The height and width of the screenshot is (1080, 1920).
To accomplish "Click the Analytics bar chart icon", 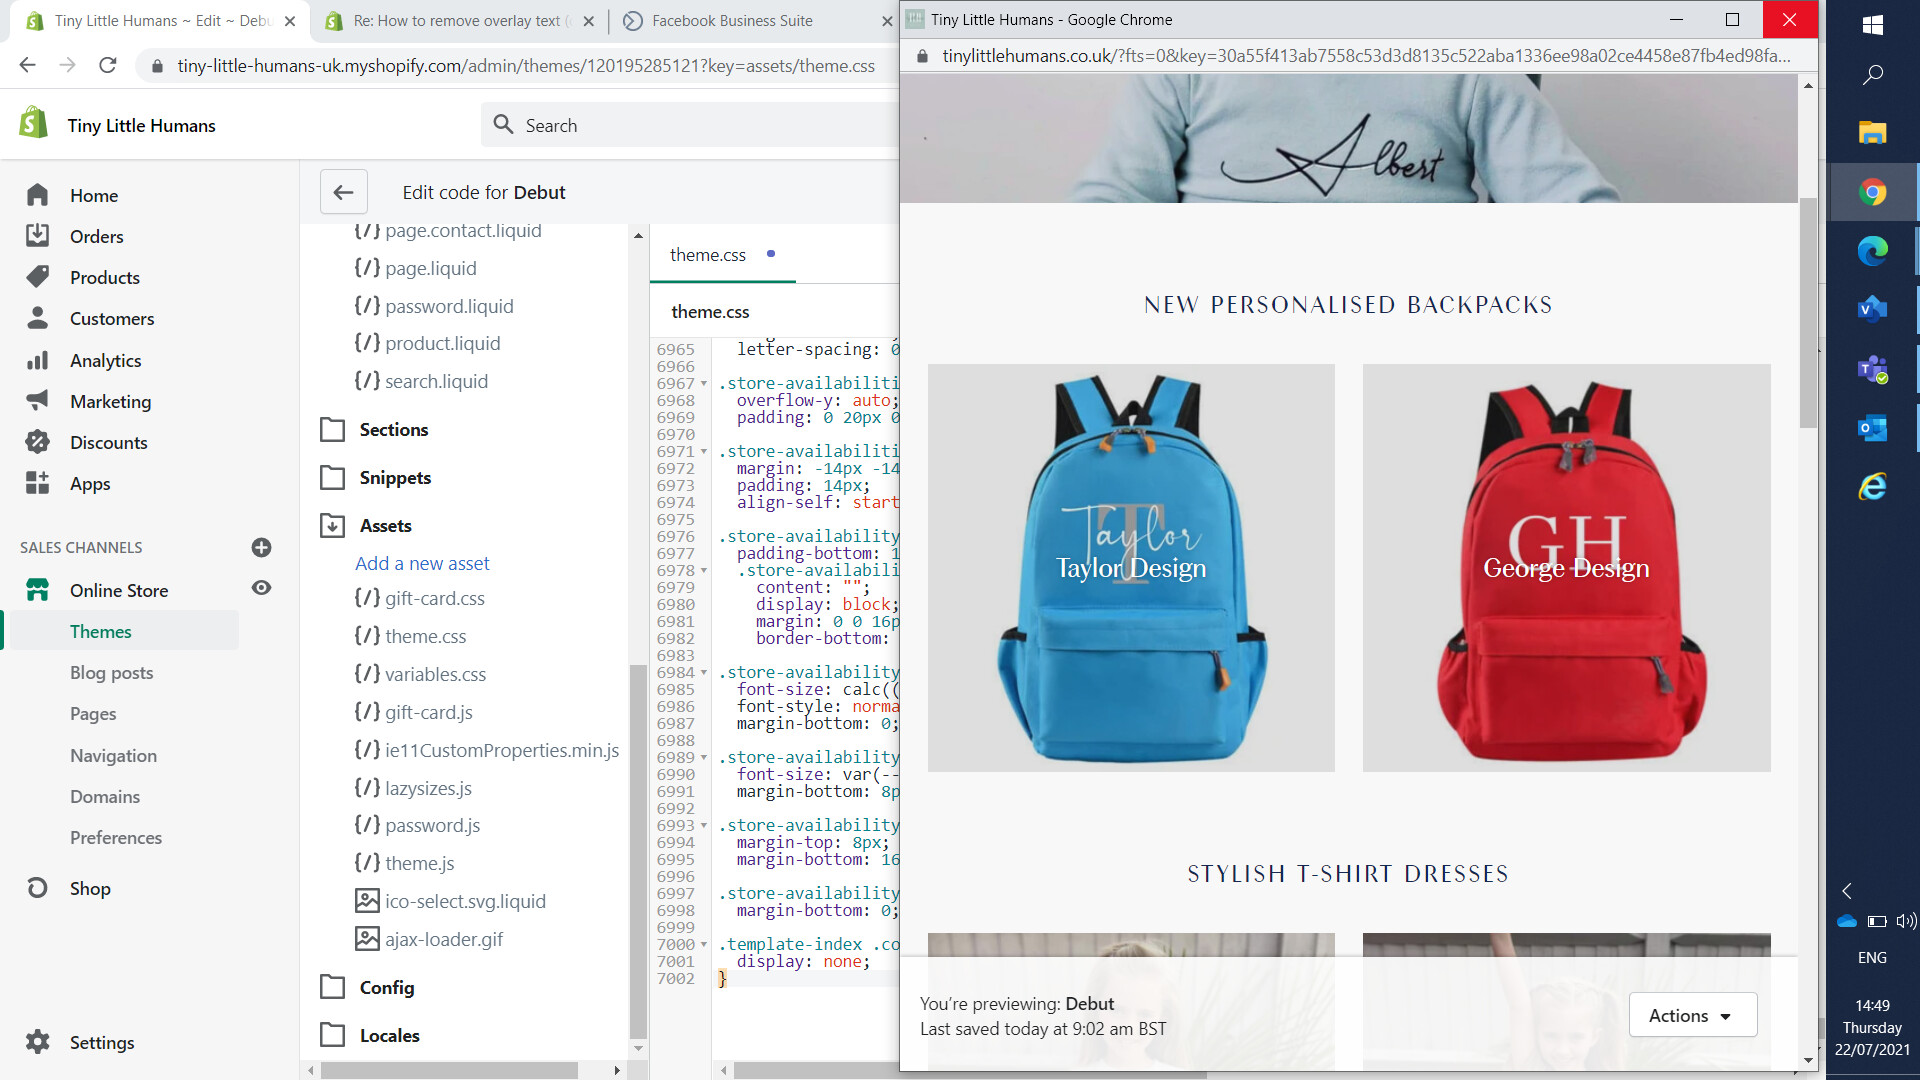I will click(x=37, y=360).
